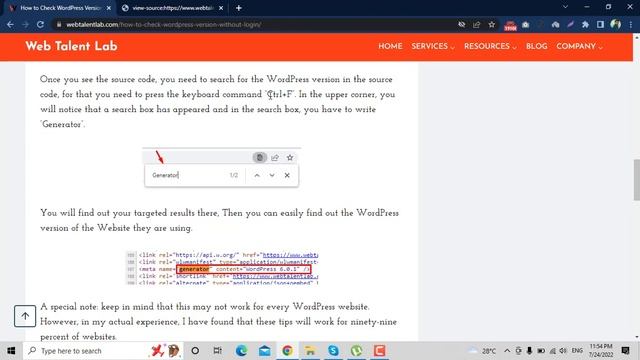
Task: Go to the HOME menu item
Action: [x=390, y=46]
